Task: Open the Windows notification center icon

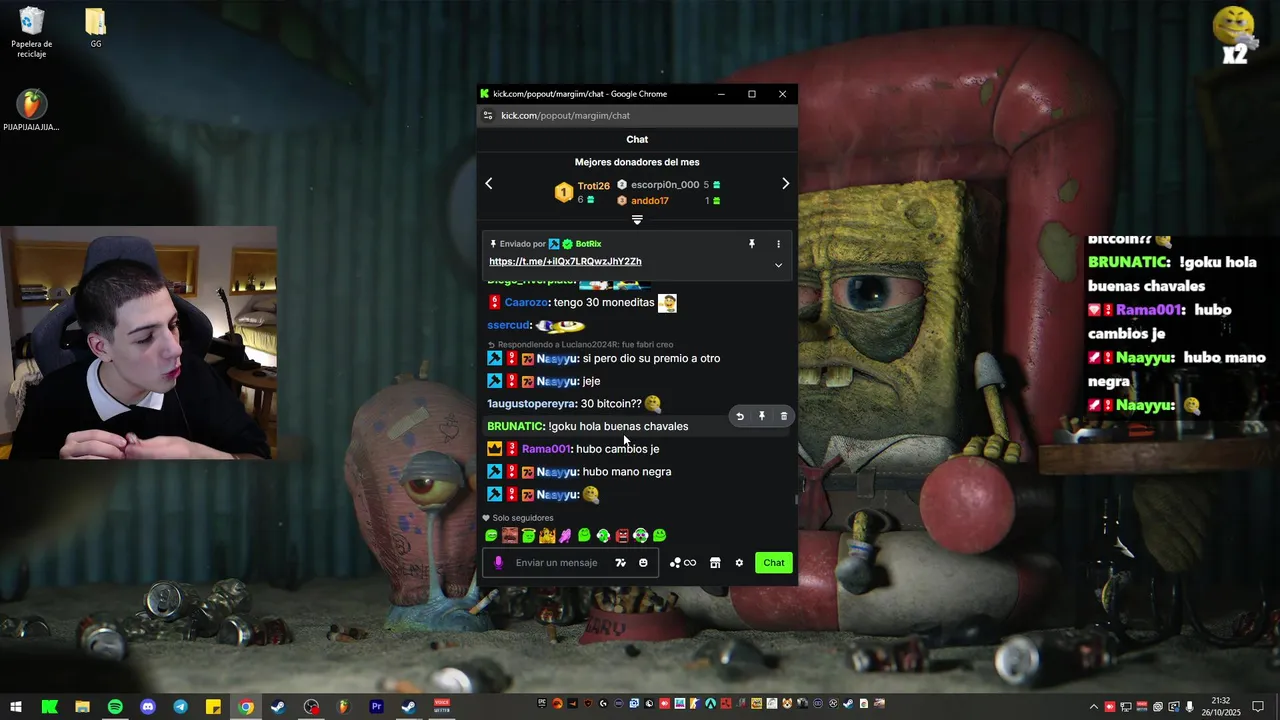Action: click(x=1258, y=707)
